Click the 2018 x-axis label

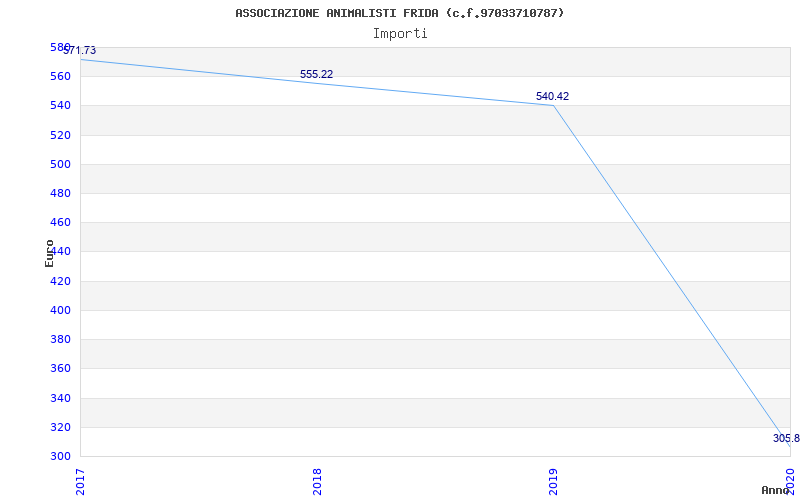pyautogui.click(x=317, y=480)
